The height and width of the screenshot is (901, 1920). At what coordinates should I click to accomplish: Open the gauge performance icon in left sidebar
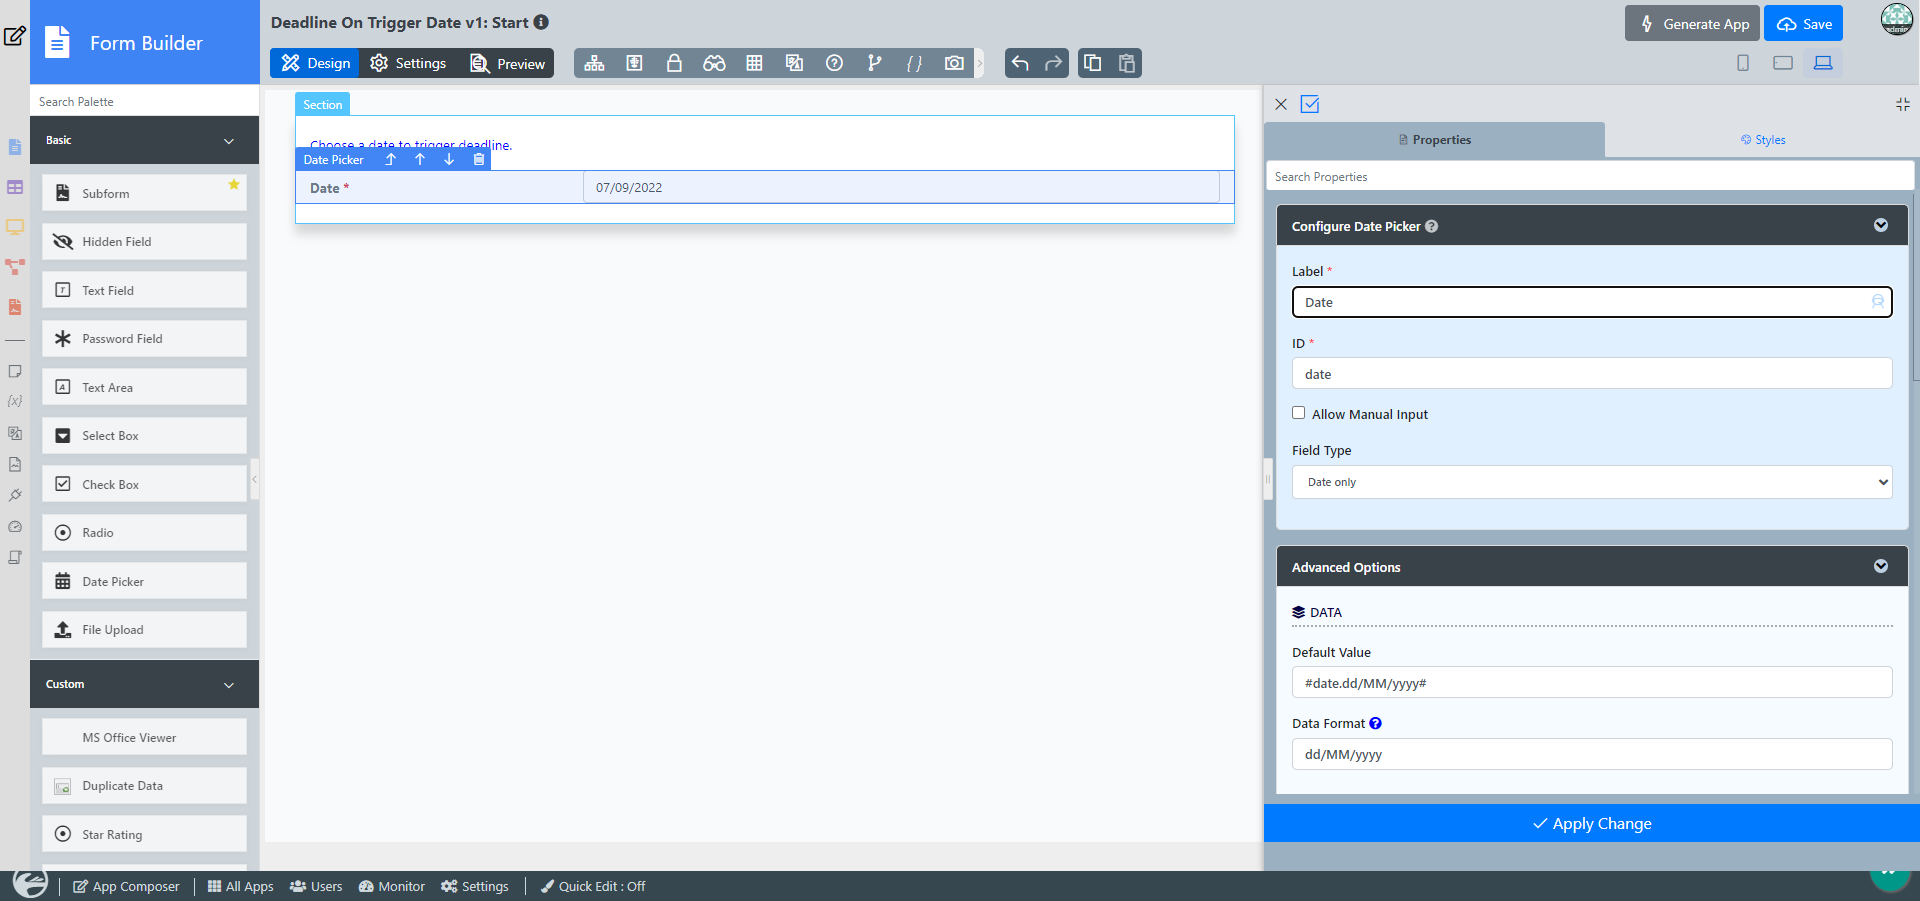(x=15, y=526)
